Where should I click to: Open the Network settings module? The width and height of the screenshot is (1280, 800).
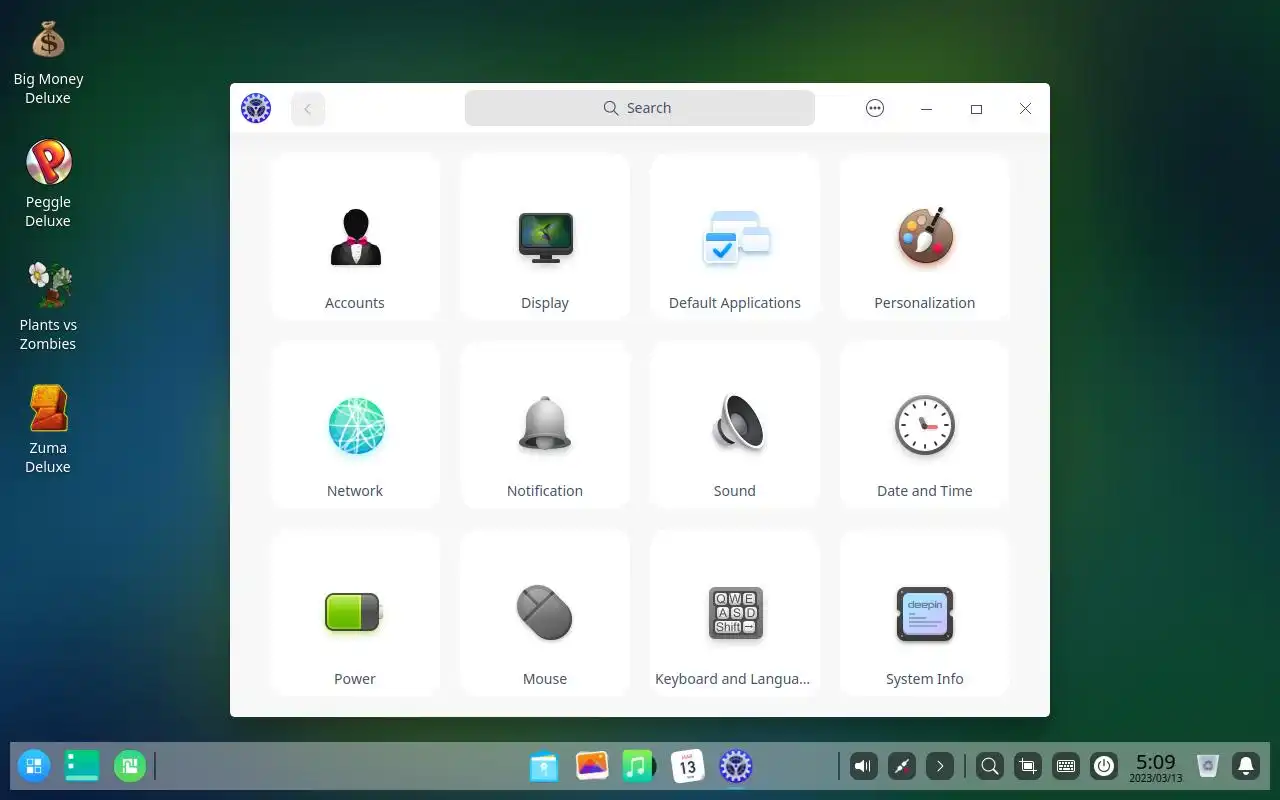point(355,425)
